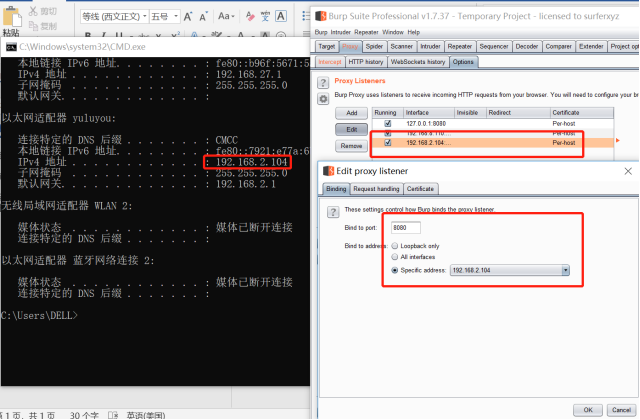Click the Interface column header
The height and width of the screenshot is (420, 640).
tap(429, 113)
